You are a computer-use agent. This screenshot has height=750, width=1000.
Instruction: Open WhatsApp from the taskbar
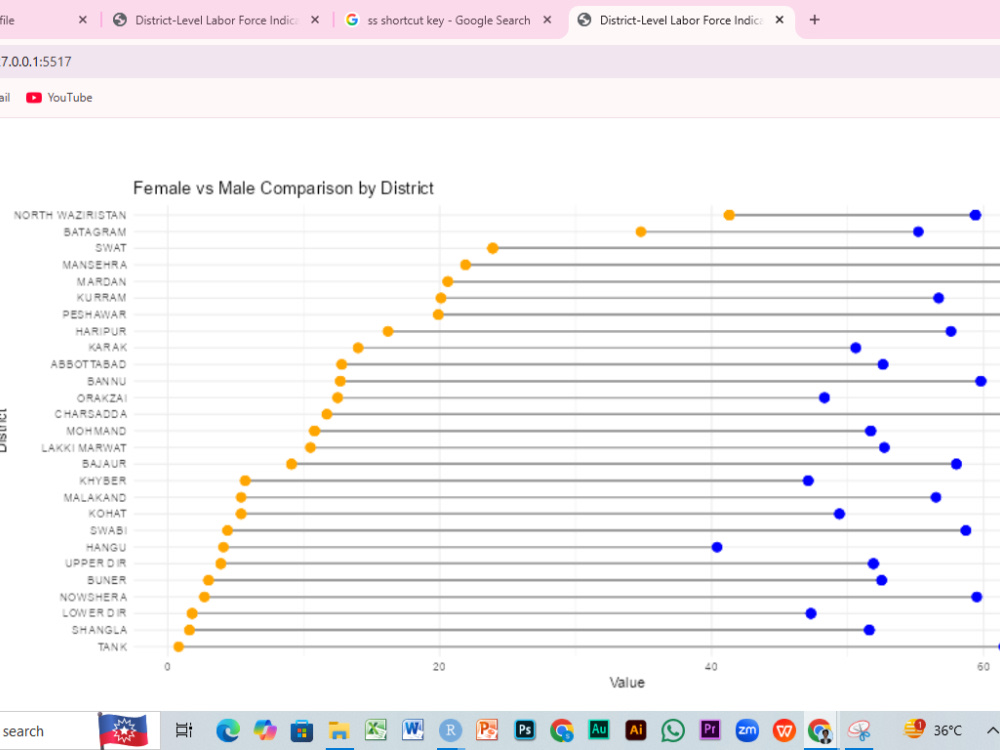(673, 730)
